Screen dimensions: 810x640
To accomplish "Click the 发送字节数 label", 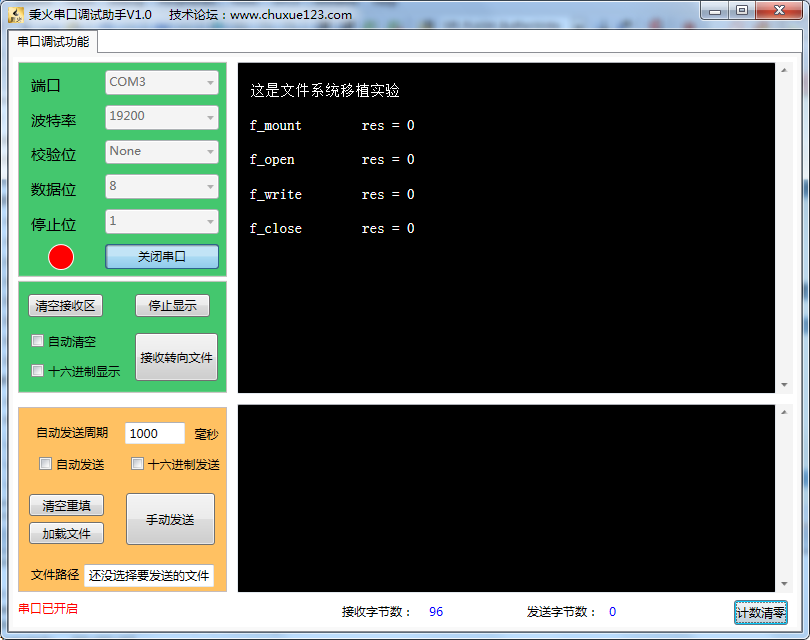I will coord(561,612).
